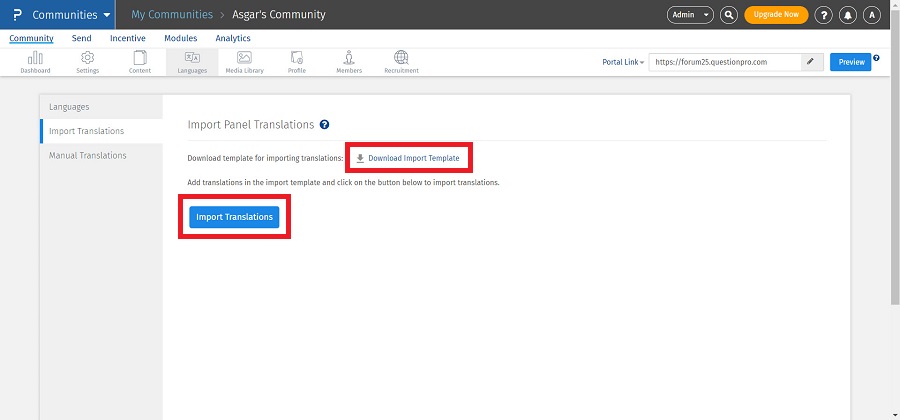Click the Upgrade Now button
Image resolution: width=900 pixels, height=420 pixels.
[776, 15]
